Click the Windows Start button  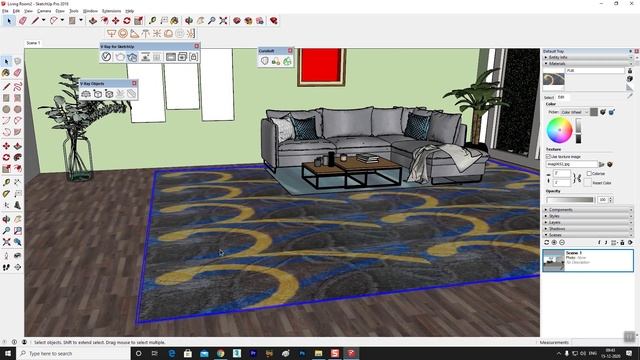[x=8, y=353]
